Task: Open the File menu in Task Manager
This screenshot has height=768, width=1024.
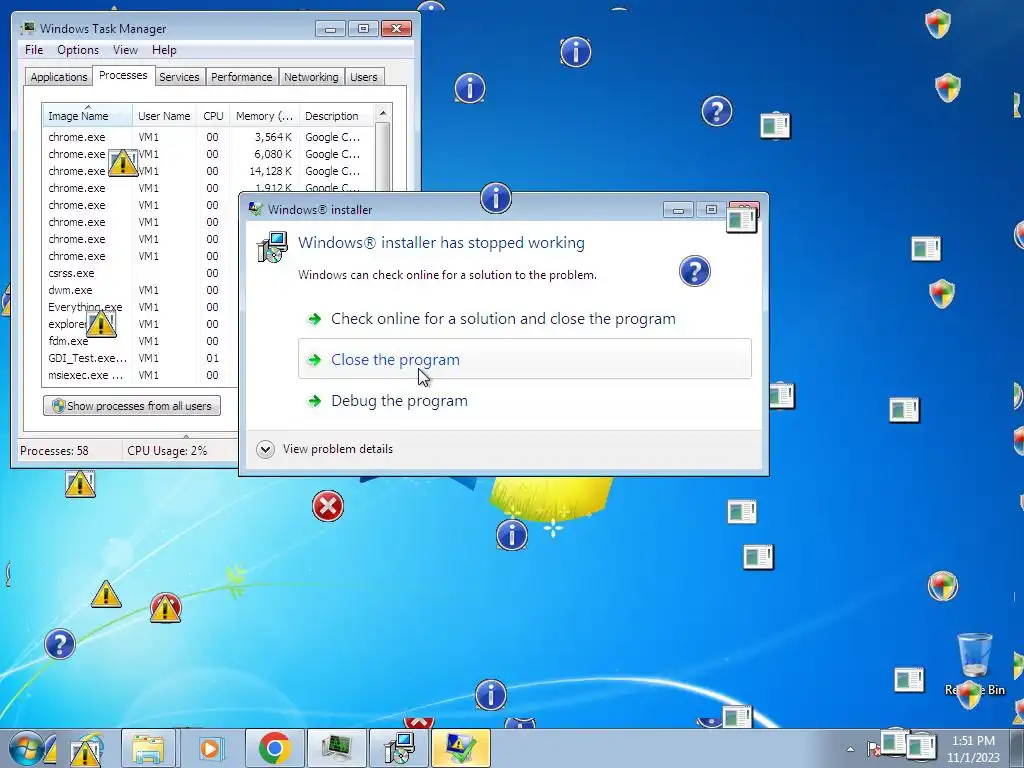Action: click(34, 50)
